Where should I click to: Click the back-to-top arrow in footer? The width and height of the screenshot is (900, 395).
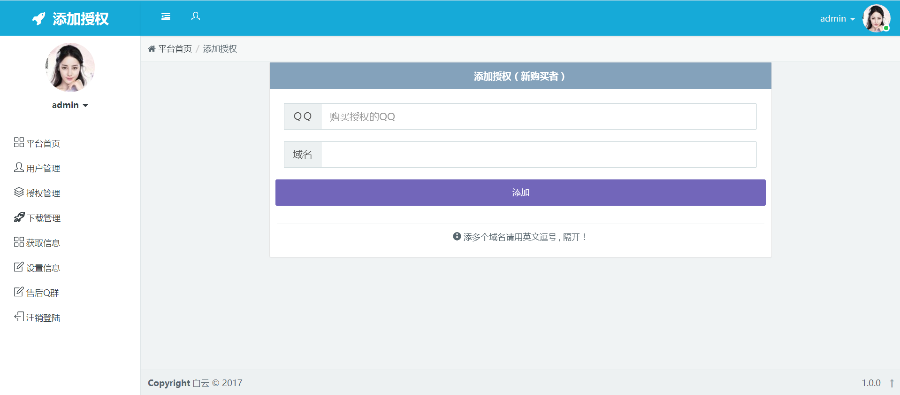(891, 383)
